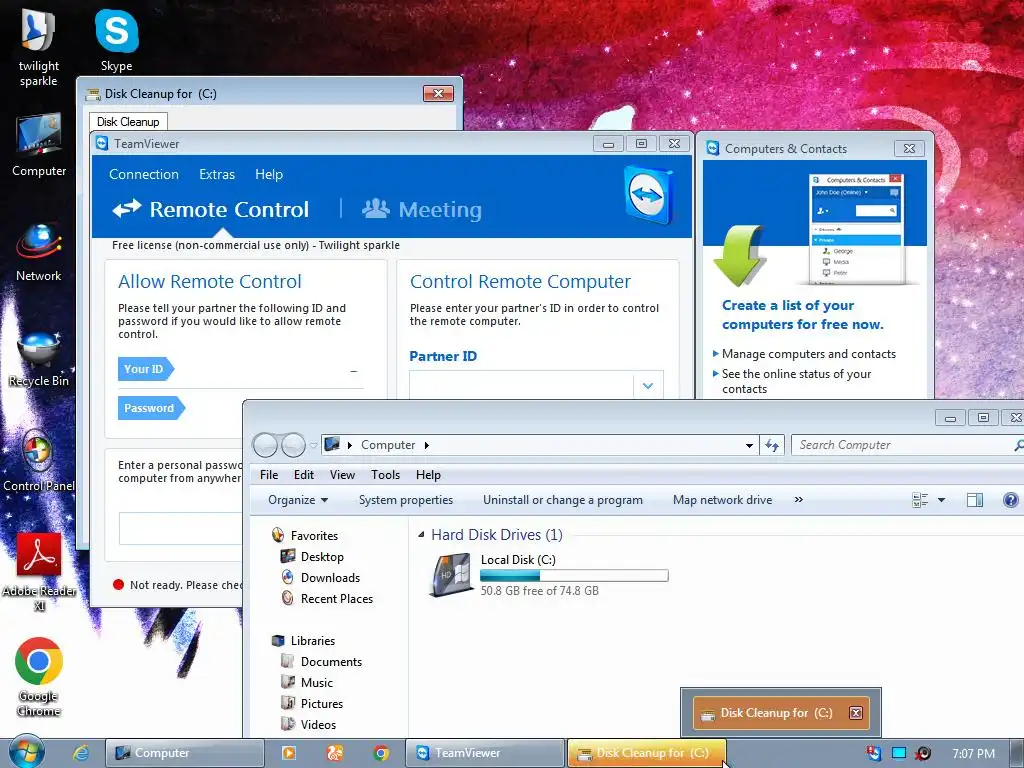Open the Explorer help icon
This screenshot has width=1024, height=768.
coord(1010,500)
